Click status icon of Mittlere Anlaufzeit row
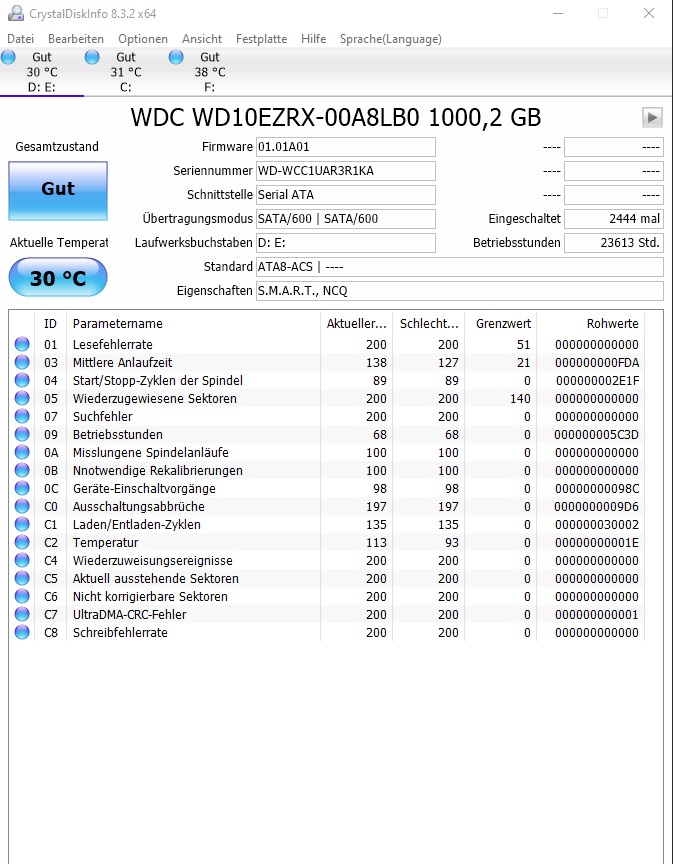The height and width of the screenshot is (864, 673). pyautogui.click(x=22, y=363)
